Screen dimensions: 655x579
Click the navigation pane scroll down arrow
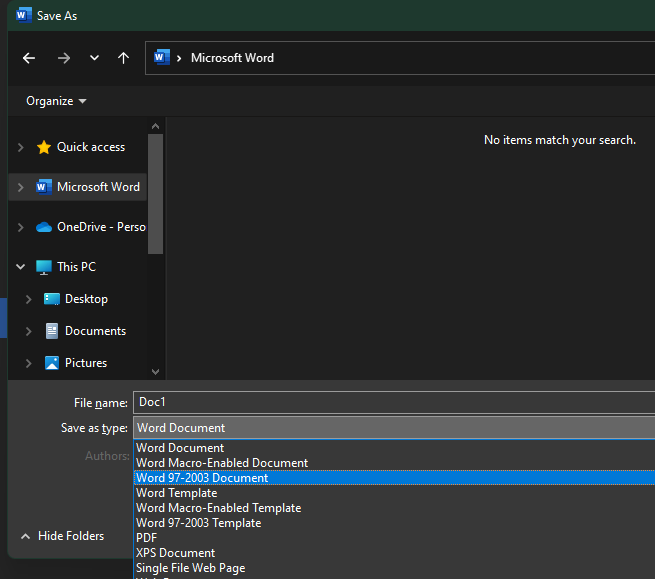point(155,371)
